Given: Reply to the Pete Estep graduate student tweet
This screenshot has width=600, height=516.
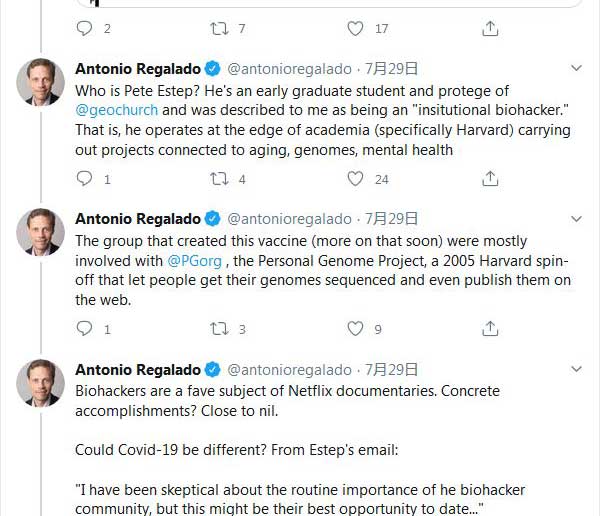Looking at the screenshot, I should pos(85,179).
